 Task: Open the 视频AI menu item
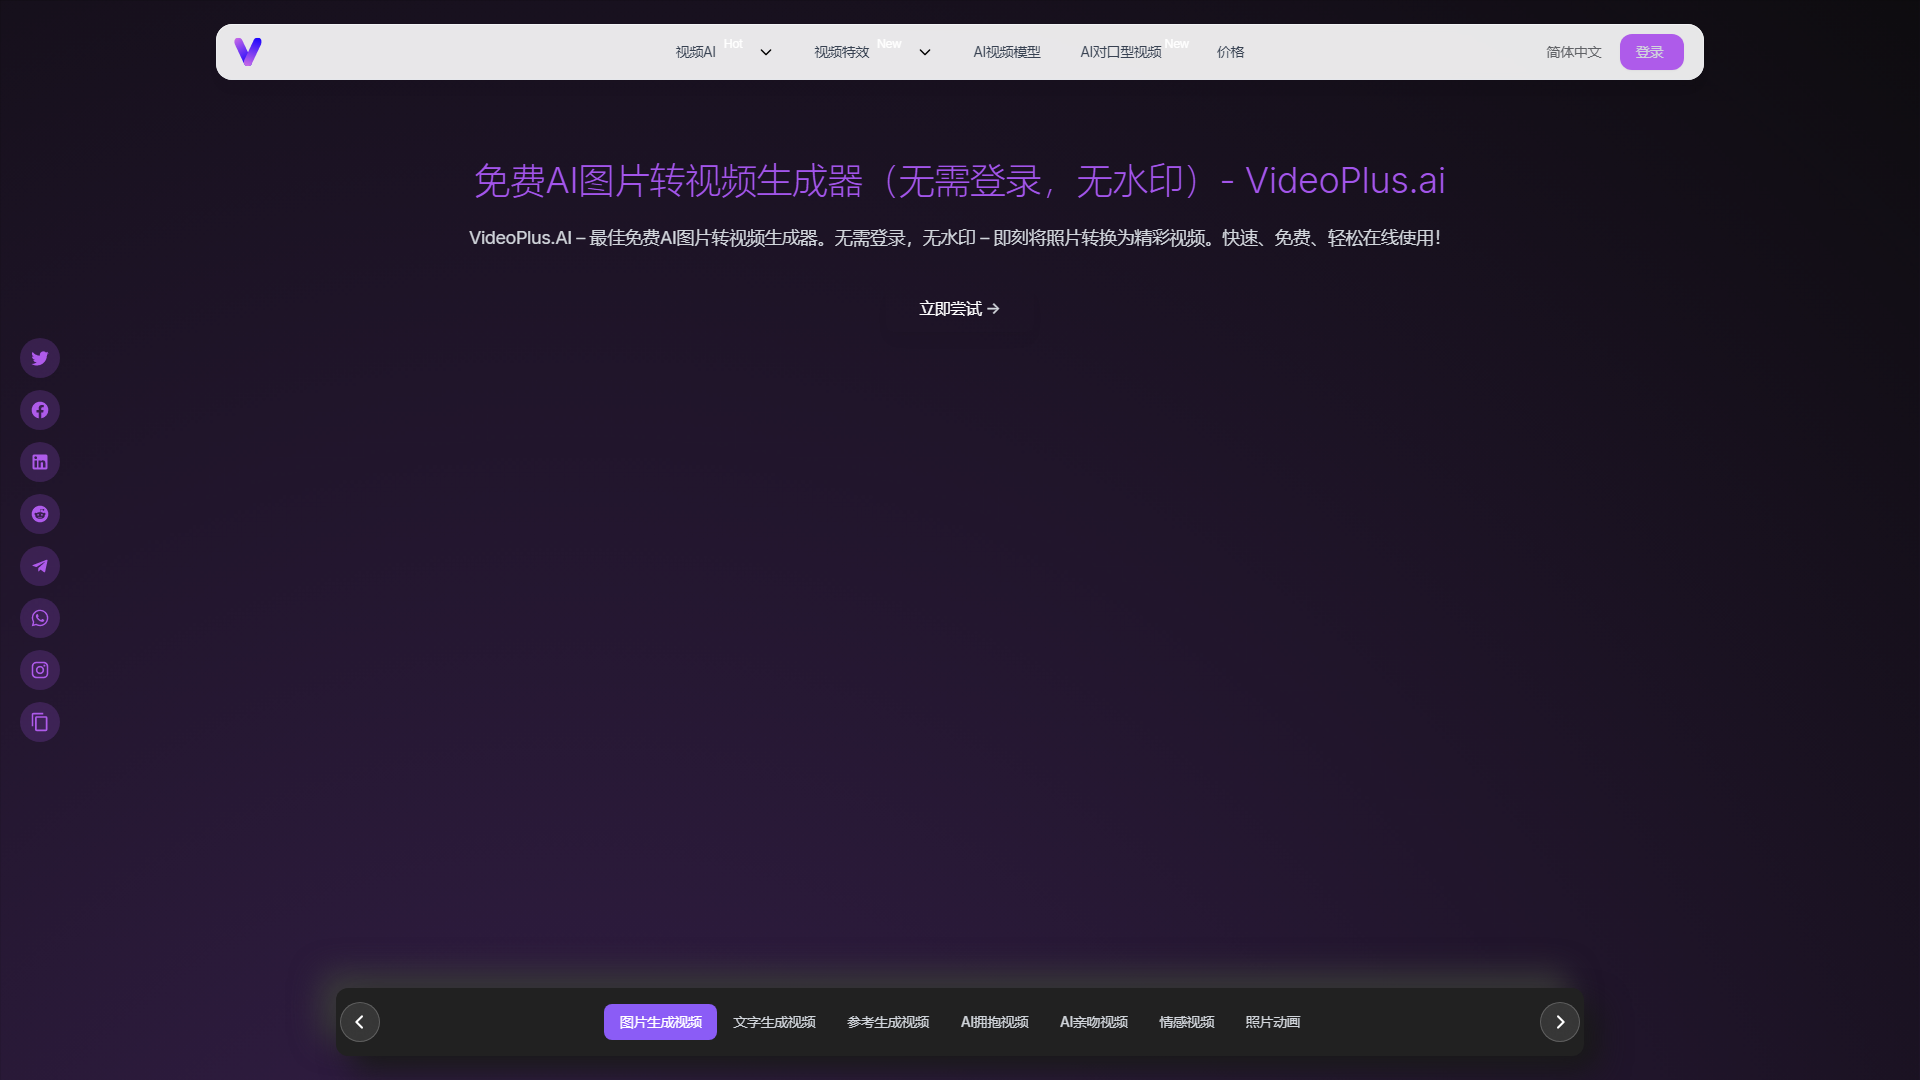(x=695, y=52)
